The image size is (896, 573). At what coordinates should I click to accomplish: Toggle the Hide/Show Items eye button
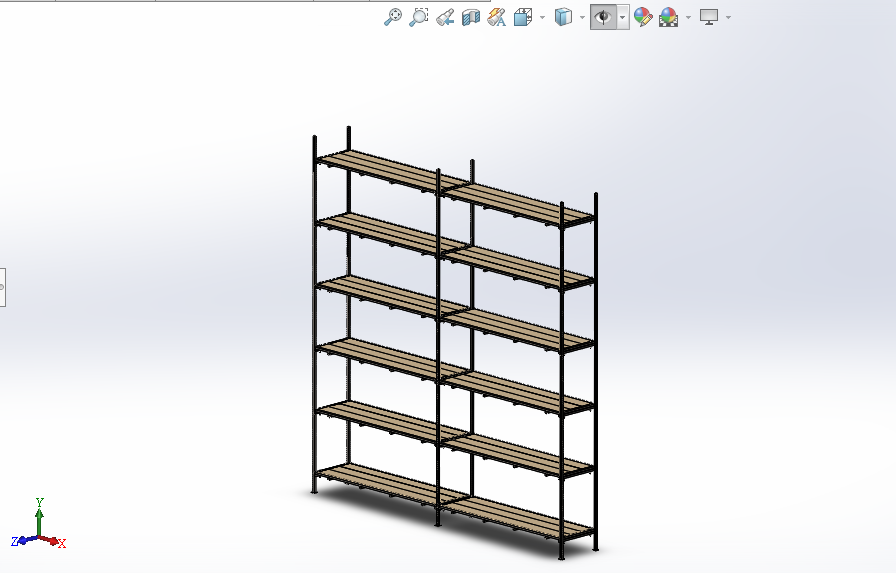603,17
